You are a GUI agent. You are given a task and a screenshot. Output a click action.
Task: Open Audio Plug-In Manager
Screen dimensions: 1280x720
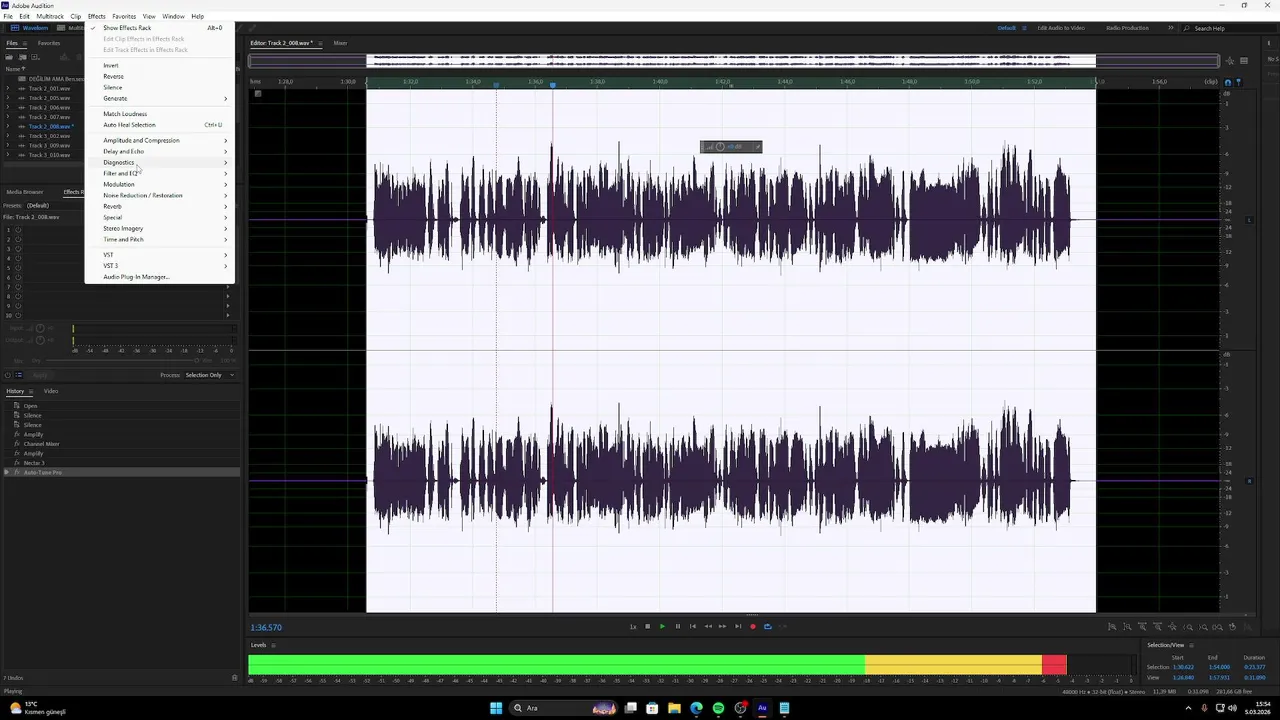pos(160,277)
